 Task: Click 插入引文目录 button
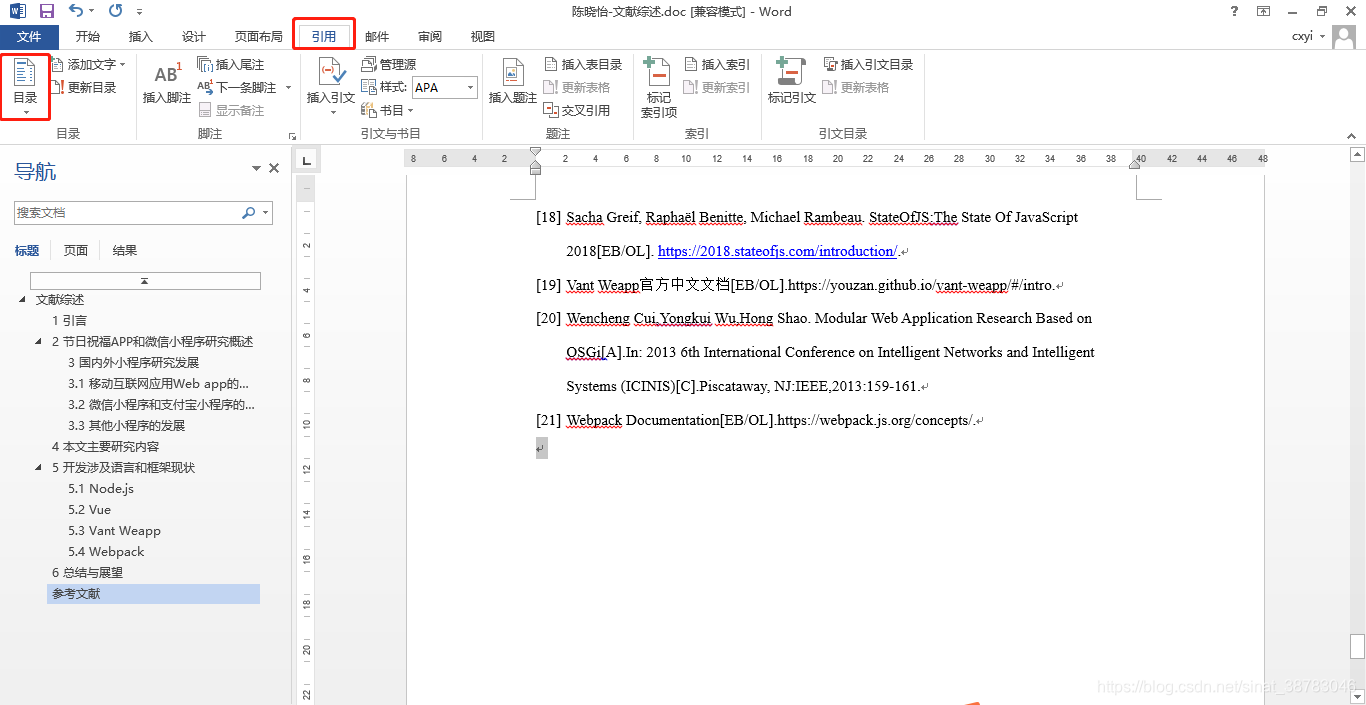pos(868,64)
